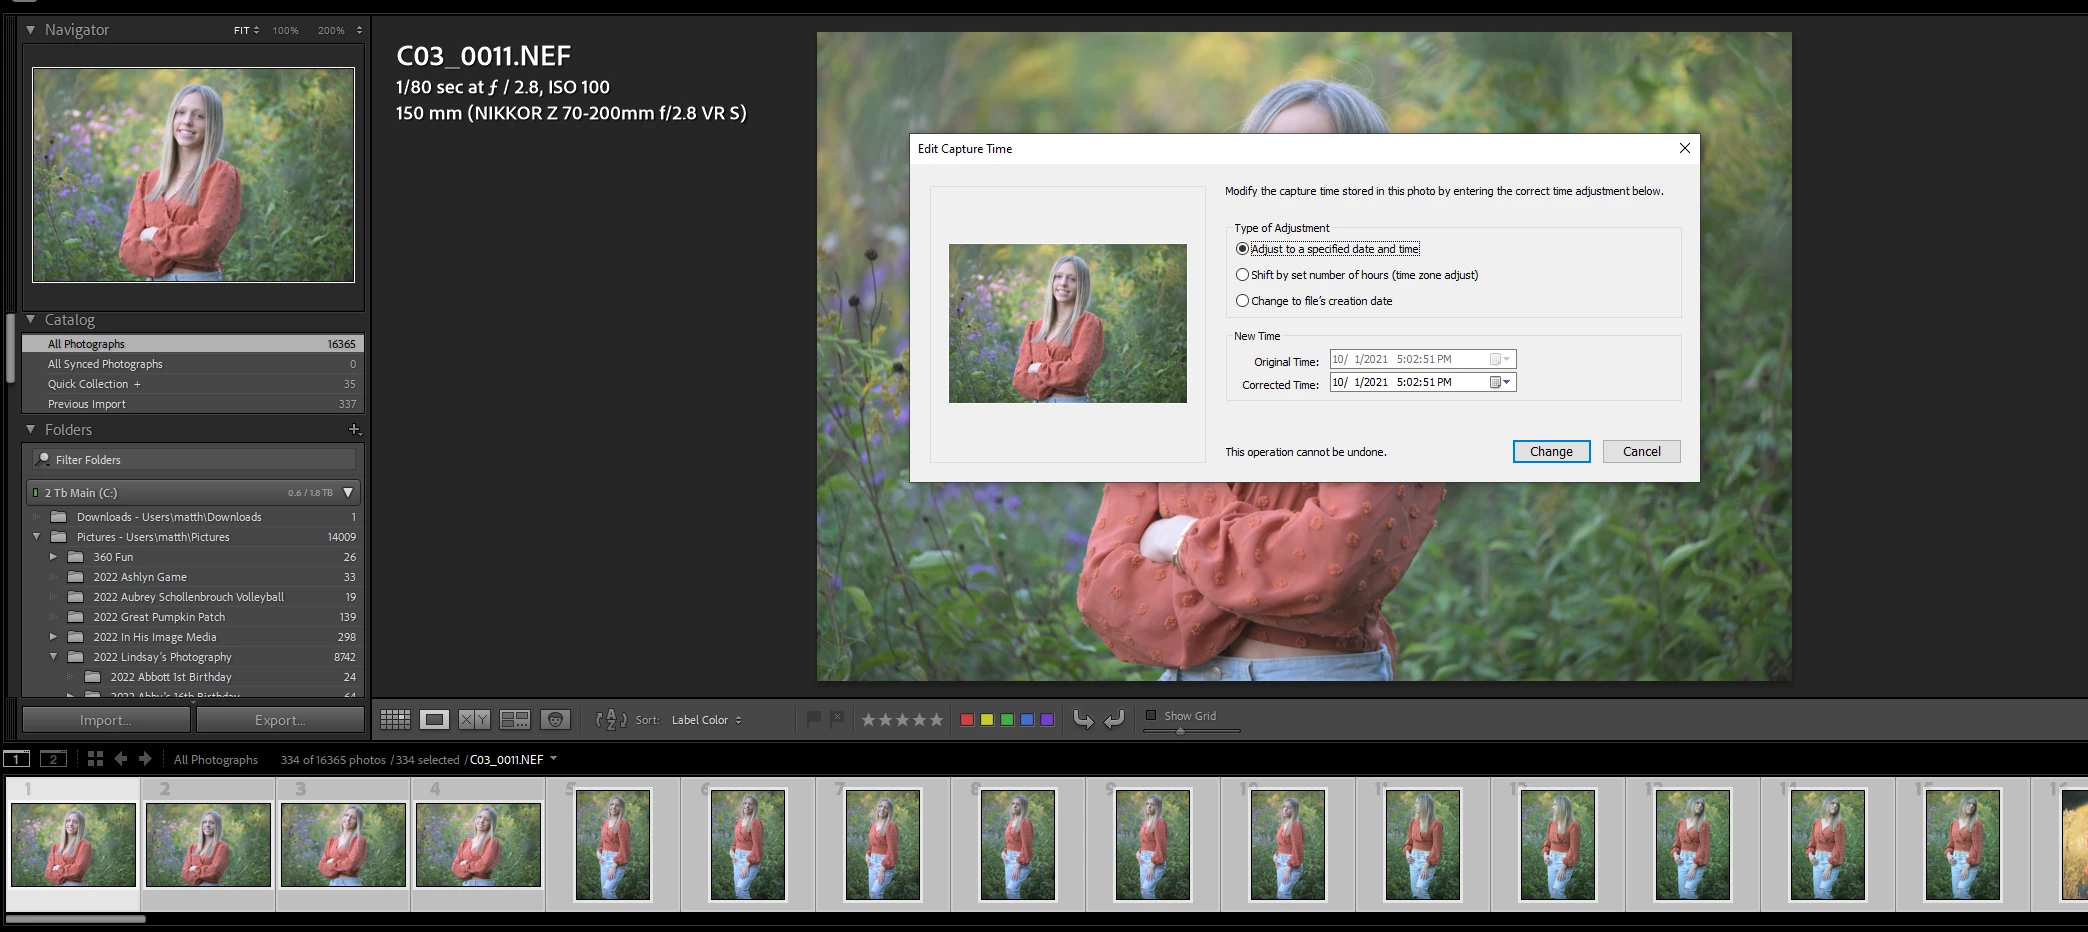Open the Corrected Time calendar dropdown
The width and height of the screenshot is (2088, 932).
1500,382
